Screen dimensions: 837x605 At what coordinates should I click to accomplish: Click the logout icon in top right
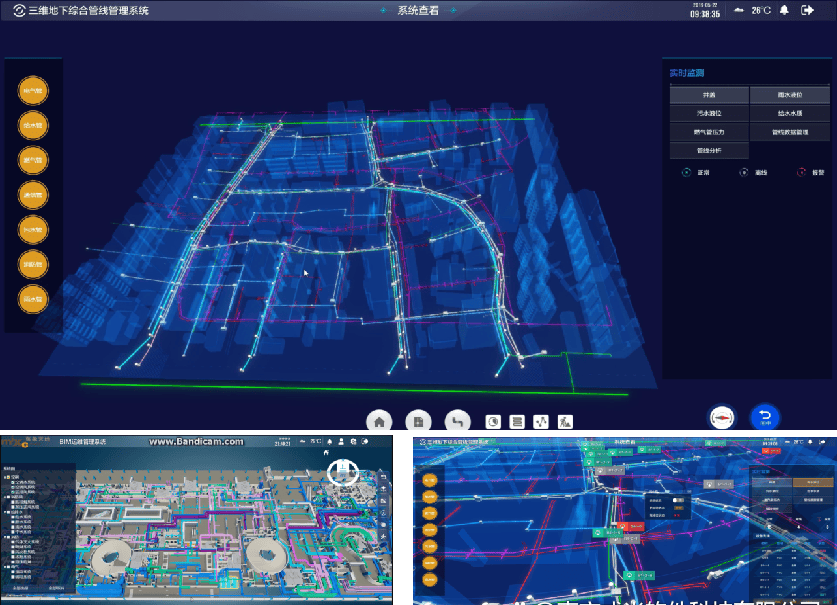[807, 10]
